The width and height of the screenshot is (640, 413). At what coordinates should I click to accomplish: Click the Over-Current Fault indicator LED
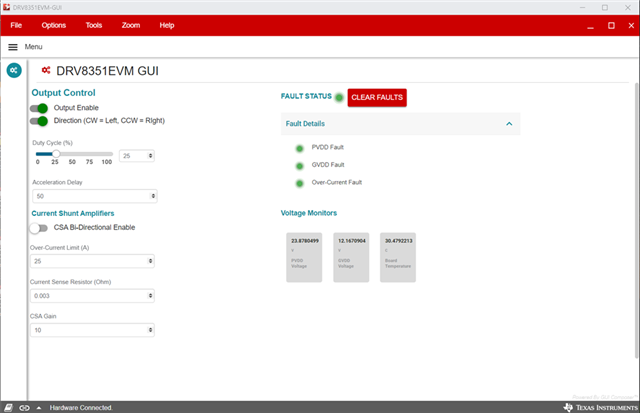pyautogui.click(x=300, y=184)
